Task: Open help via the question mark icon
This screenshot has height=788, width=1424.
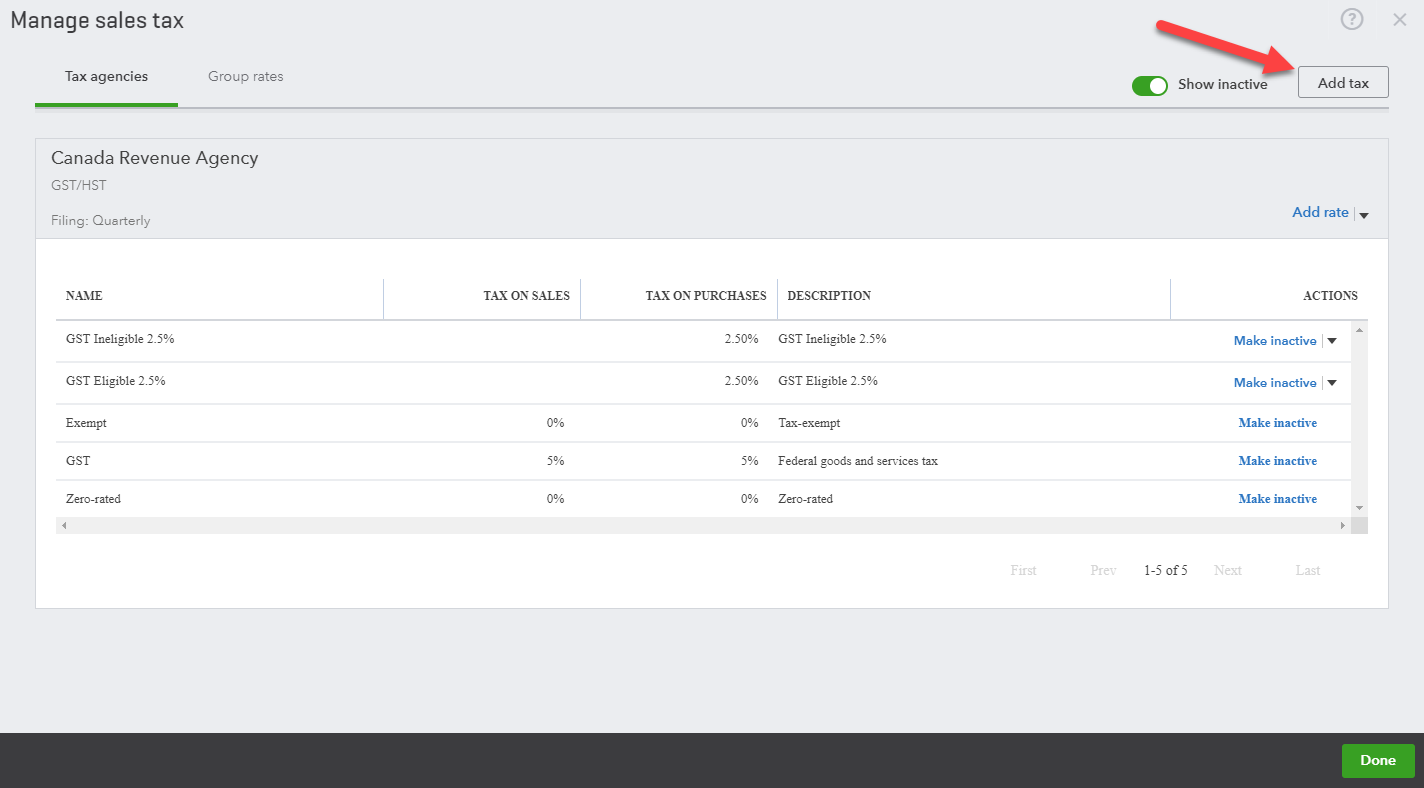Action: click(x=1352, y=19)
